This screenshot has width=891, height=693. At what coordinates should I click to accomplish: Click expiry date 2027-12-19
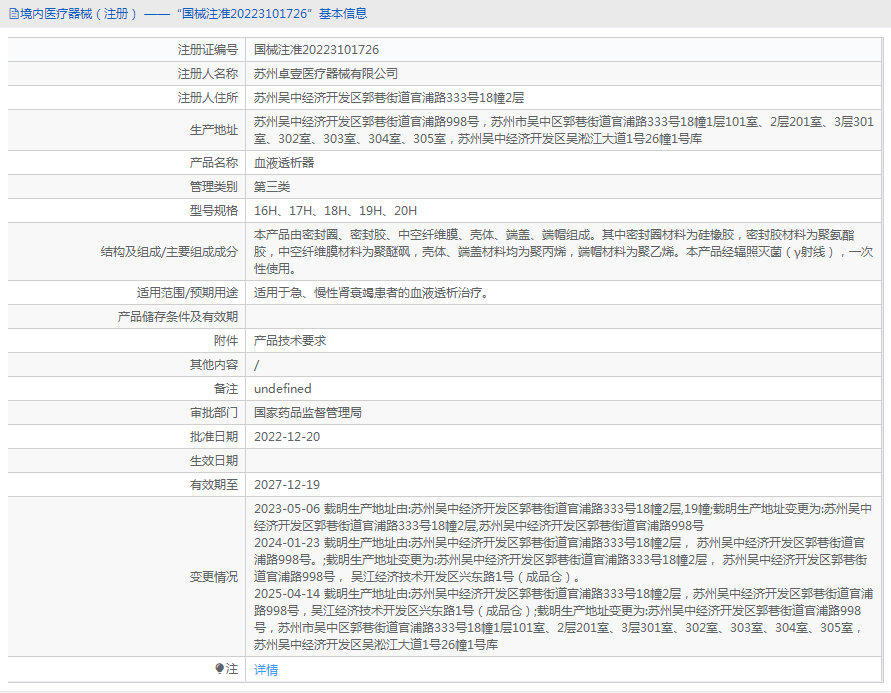(287, 485)
